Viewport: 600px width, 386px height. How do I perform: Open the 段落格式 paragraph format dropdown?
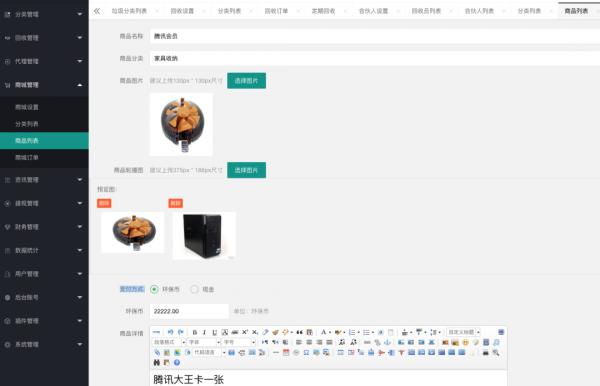tap(169, 342)
